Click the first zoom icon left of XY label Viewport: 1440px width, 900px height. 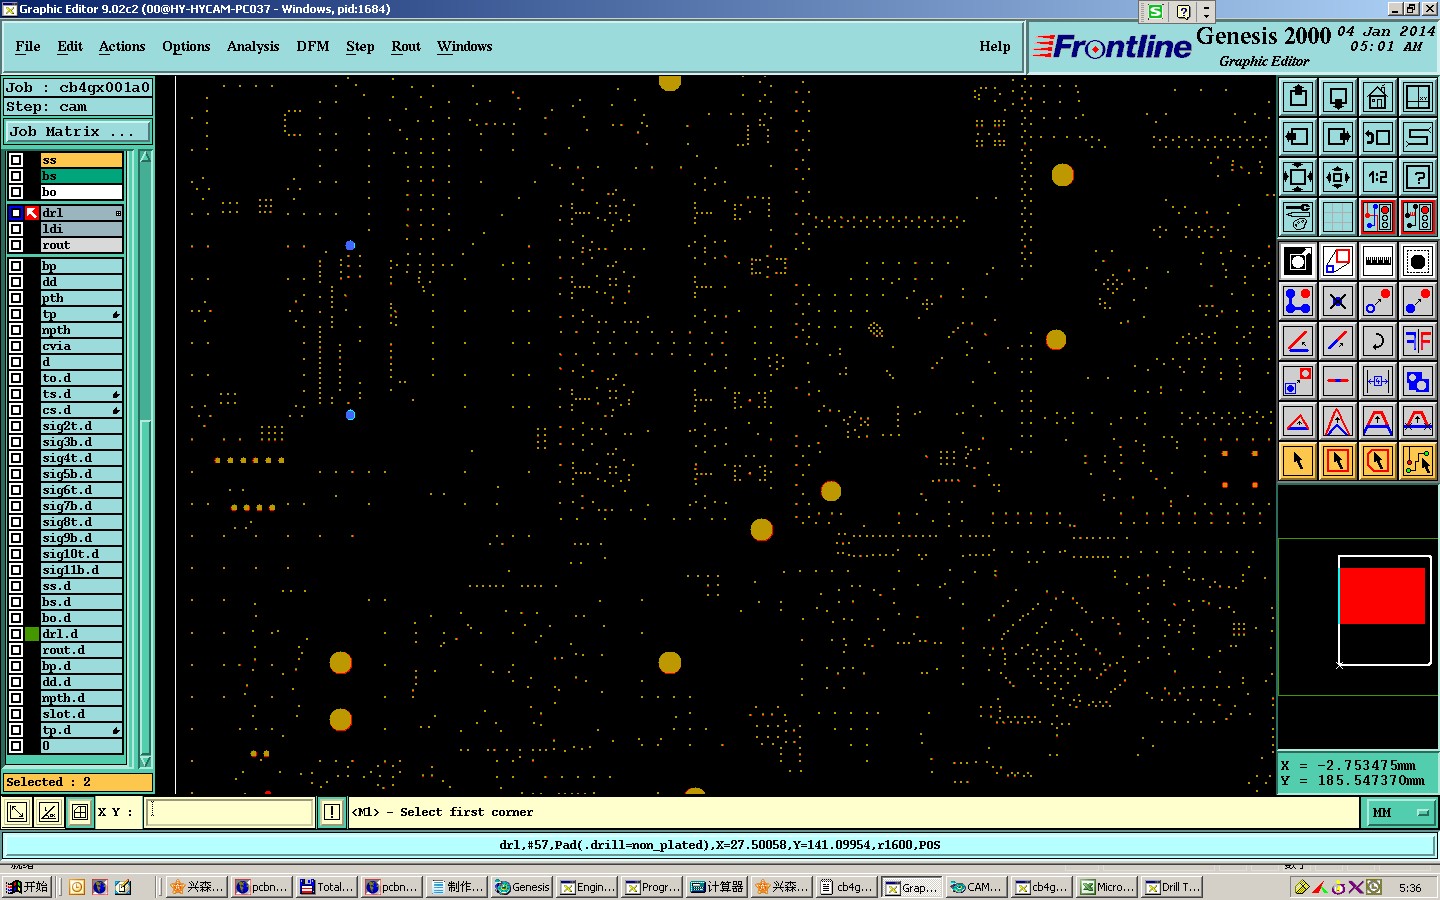pos(17,812)
